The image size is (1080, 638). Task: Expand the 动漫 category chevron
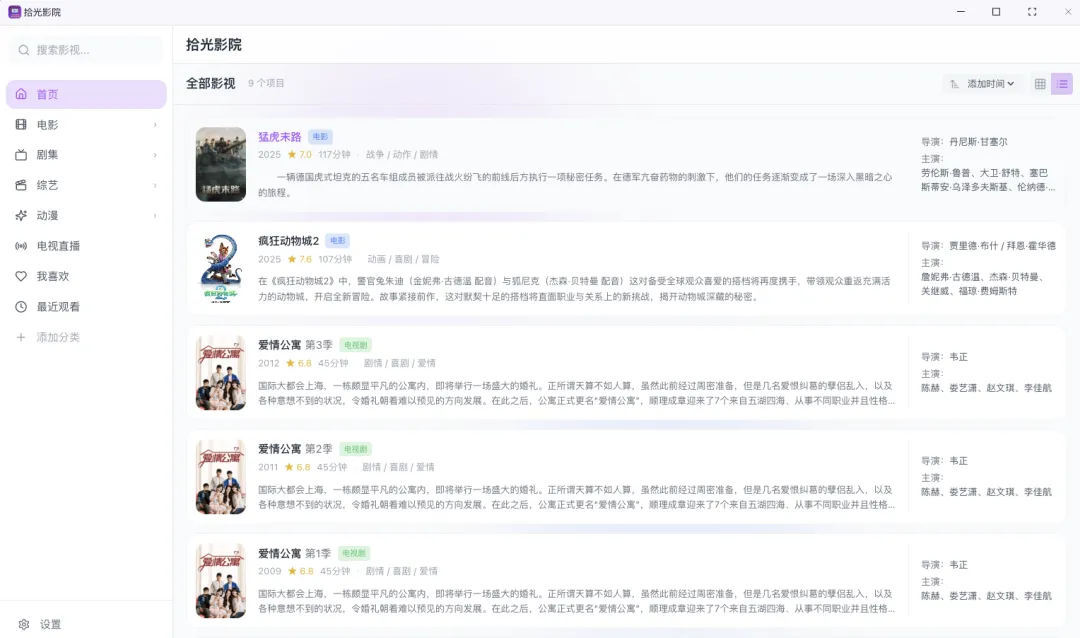[x=155, y=215]
